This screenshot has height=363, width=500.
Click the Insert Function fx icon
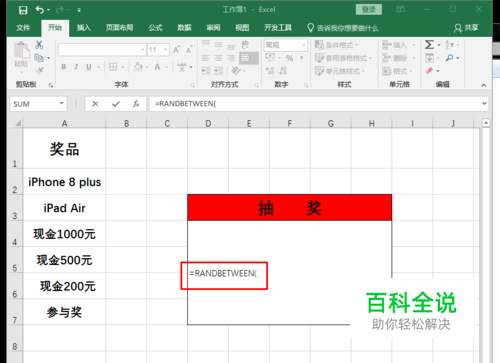(x=136, y=104)
